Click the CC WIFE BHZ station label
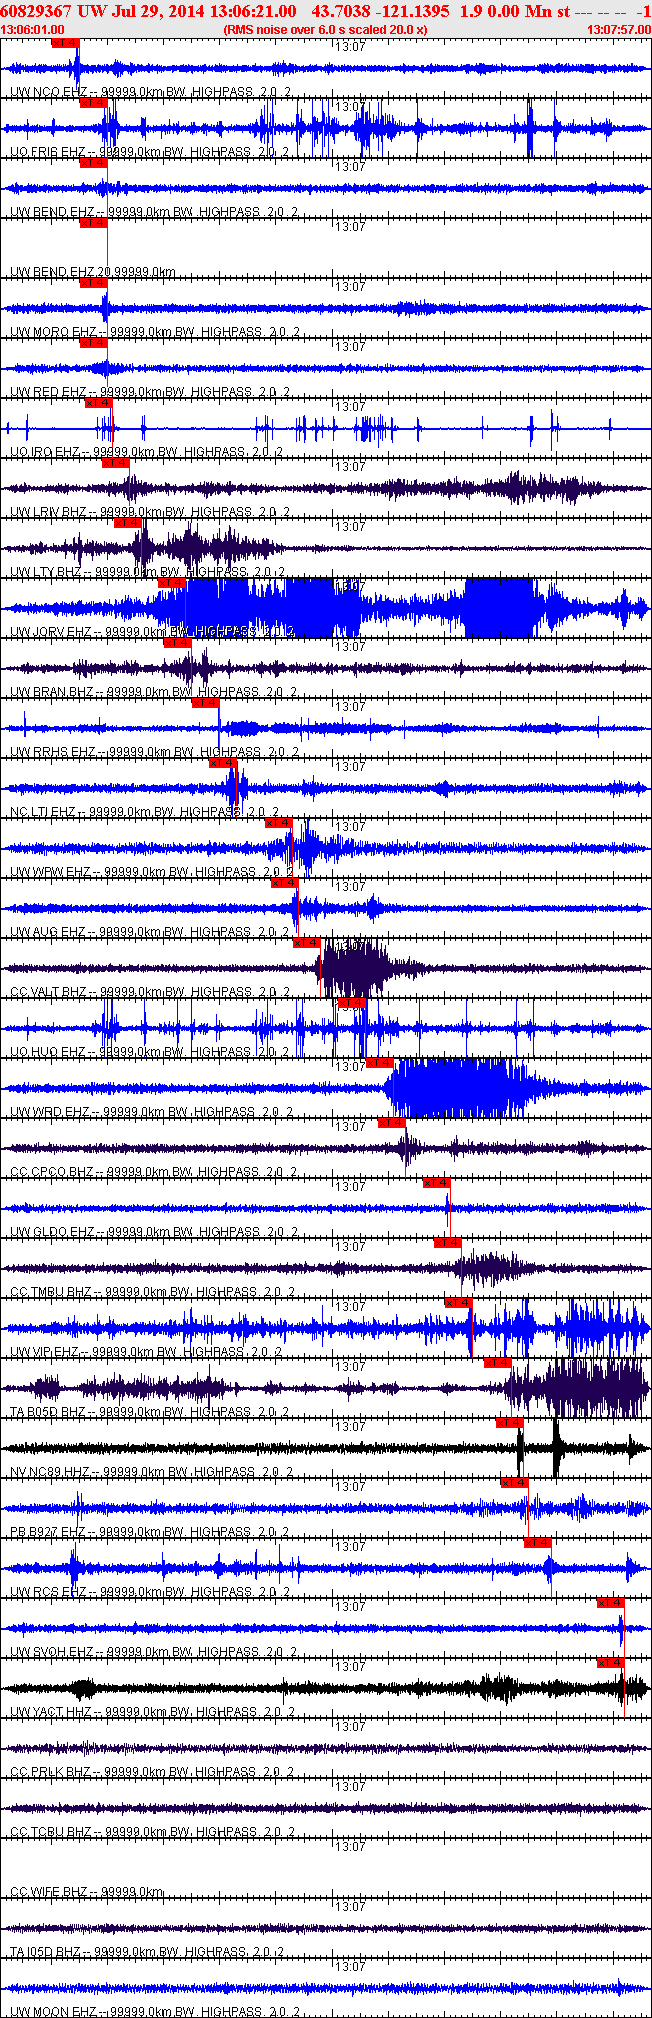Screen dimensions: 652x2018 [50, 1892]
